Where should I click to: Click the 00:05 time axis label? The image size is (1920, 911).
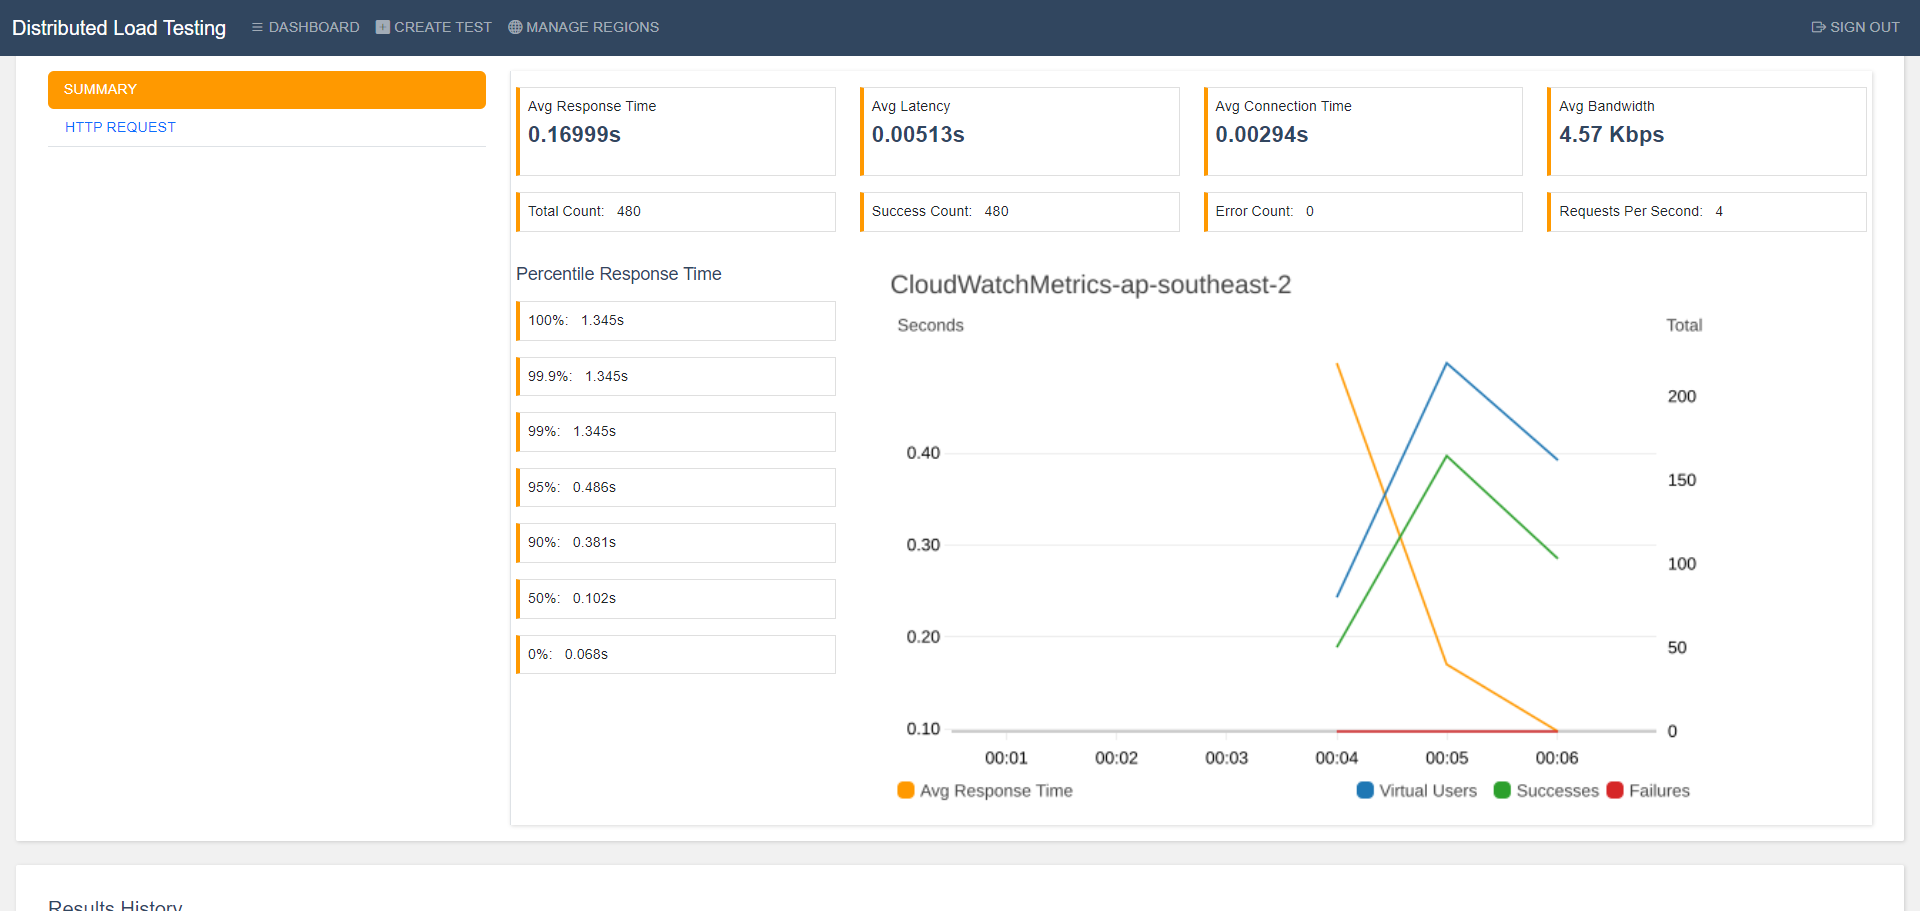(x=1446, y=758)
